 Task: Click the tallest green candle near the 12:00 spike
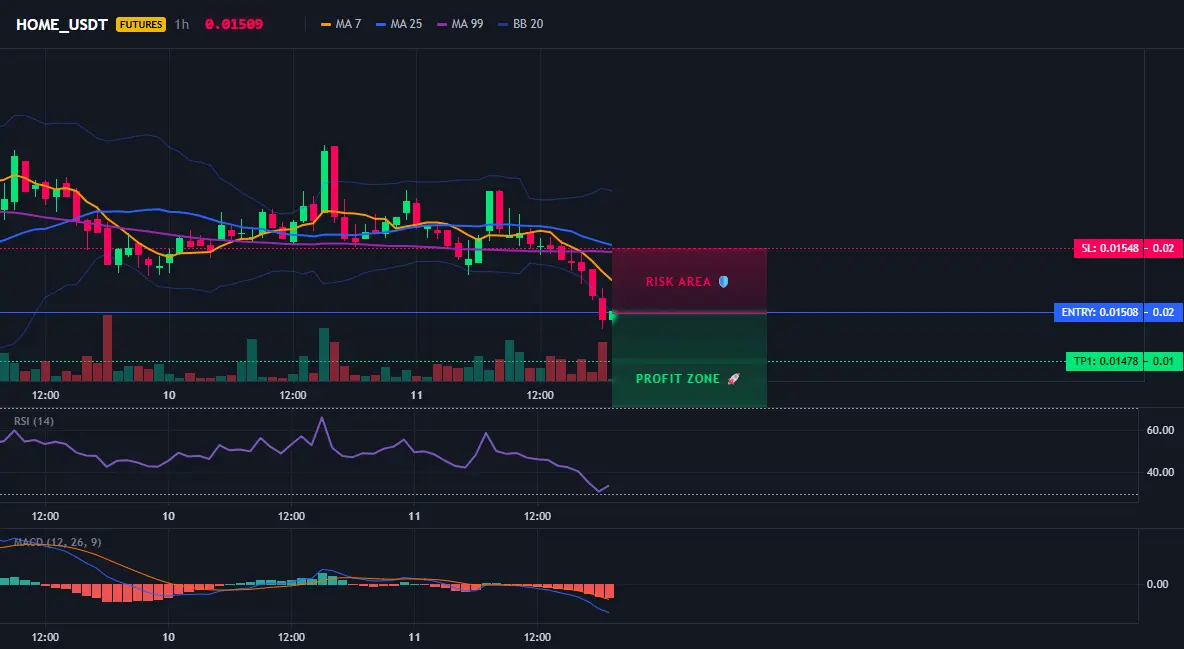coord(325,181)
